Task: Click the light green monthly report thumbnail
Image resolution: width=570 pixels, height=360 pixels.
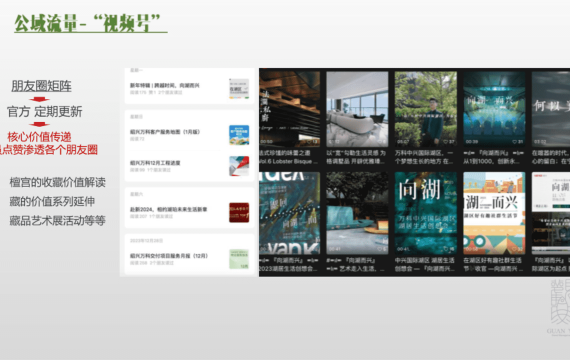Action: point(239,259)
